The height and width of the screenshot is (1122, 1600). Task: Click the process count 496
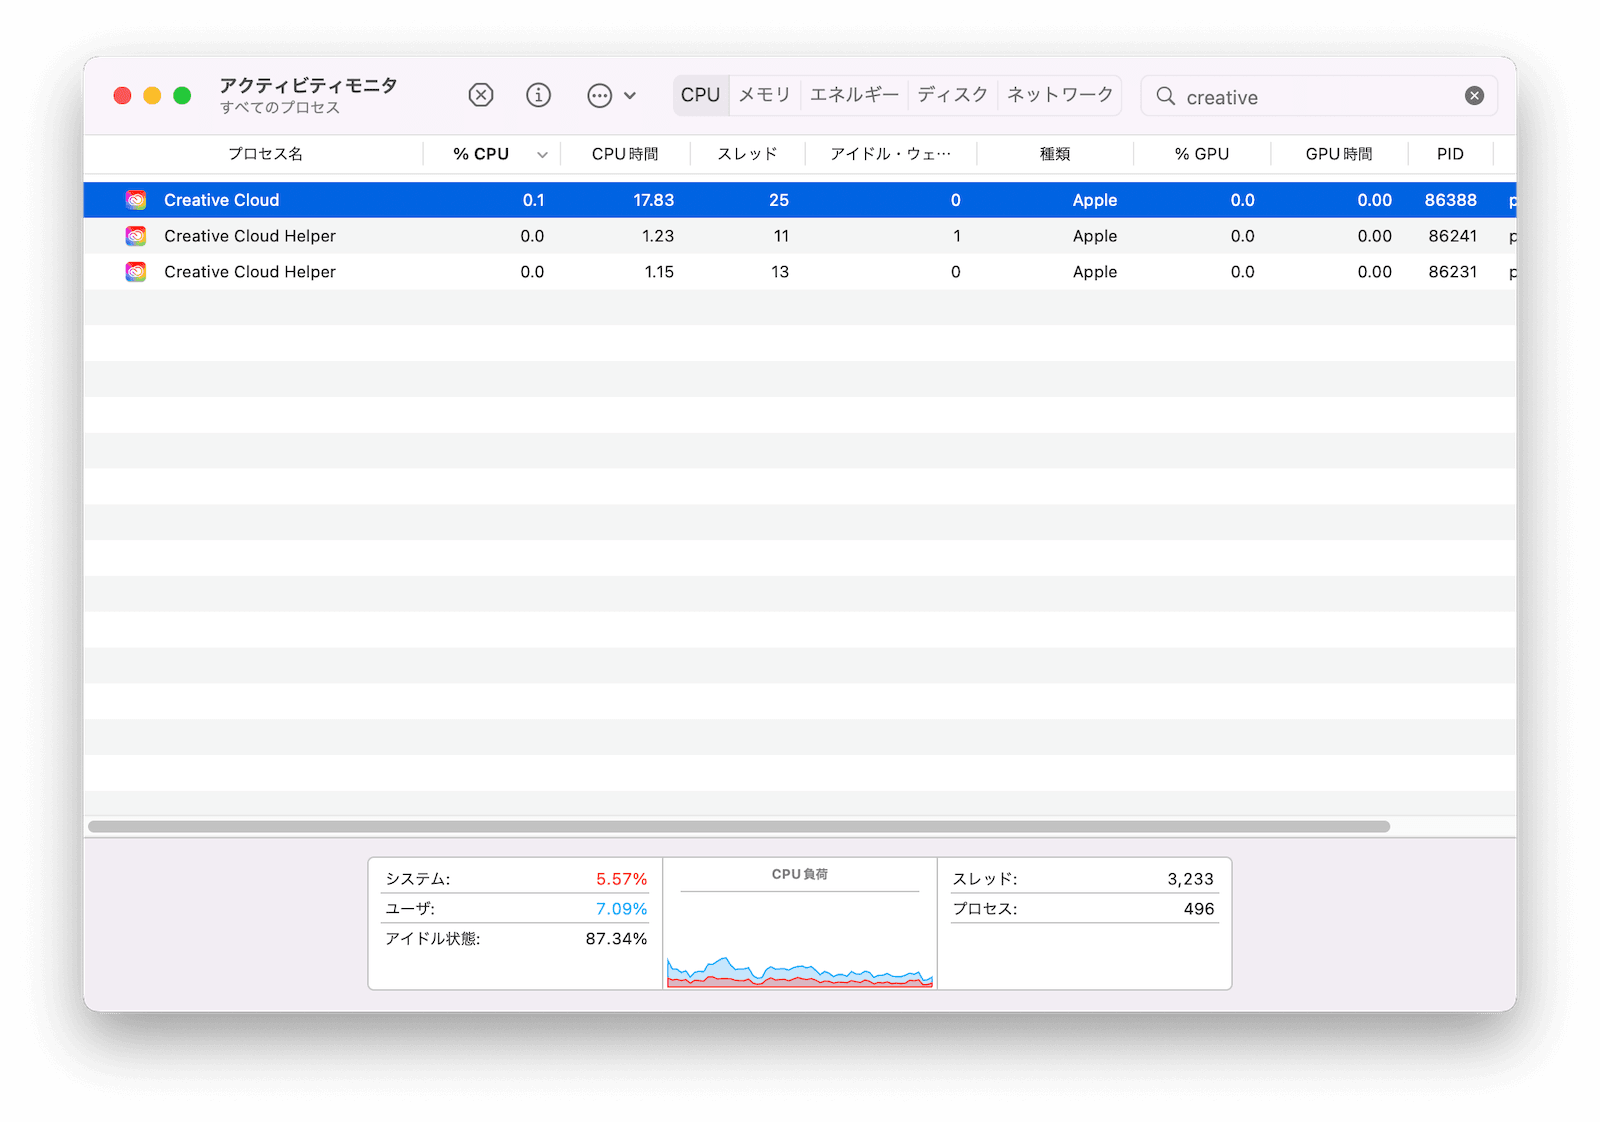click(1199, 909)
